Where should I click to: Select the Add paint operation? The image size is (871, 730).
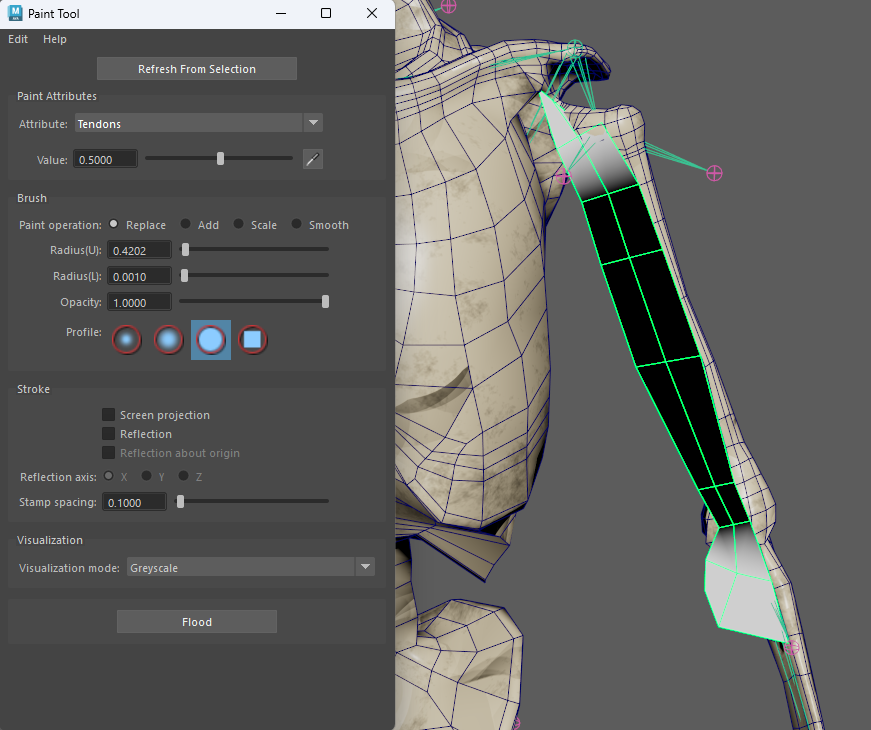[x=186, y=225]
